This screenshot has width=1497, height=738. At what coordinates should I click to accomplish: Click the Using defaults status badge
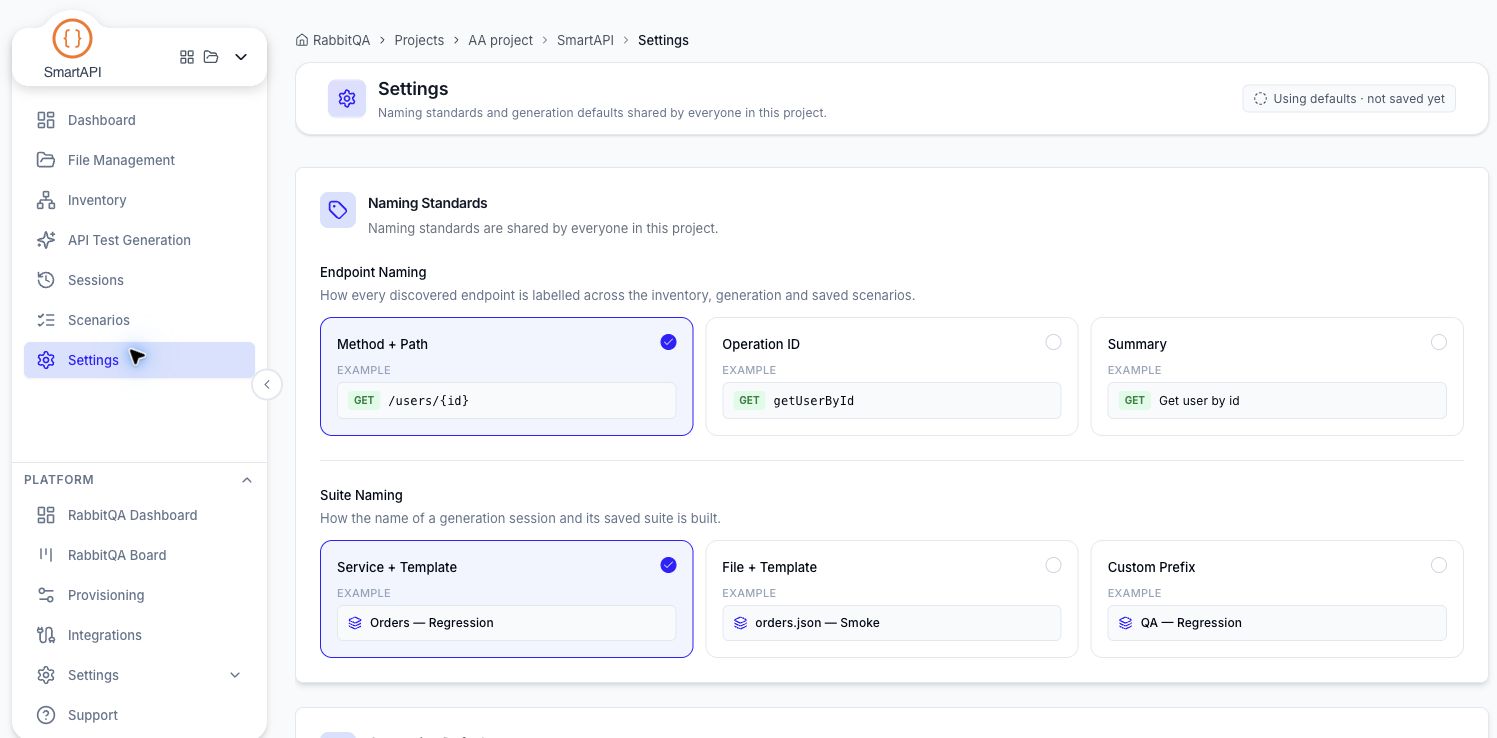pyautogui.click(x=1350, y=98)
